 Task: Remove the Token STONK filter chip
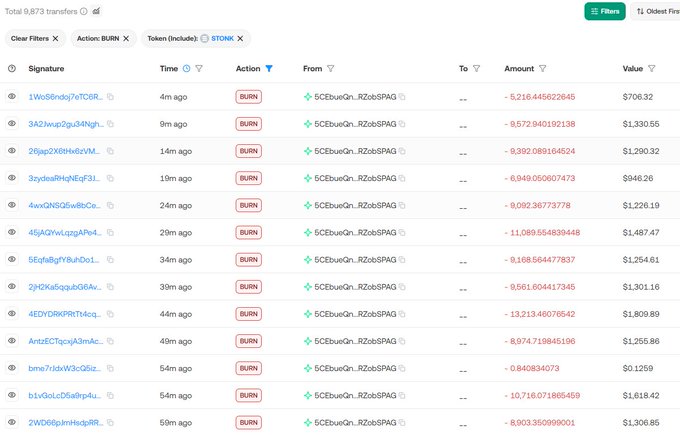[240, 39]
